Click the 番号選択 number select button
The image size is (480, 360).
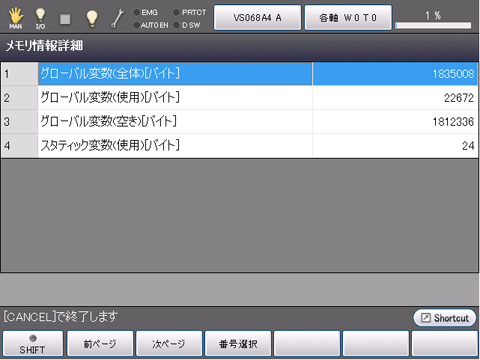pyautogui.click(x=238, y=344)
